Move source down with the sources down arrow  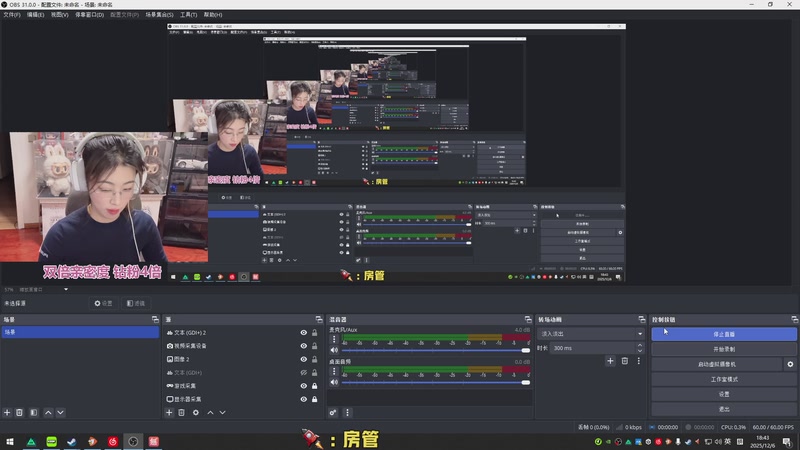(x=222, y=412)
